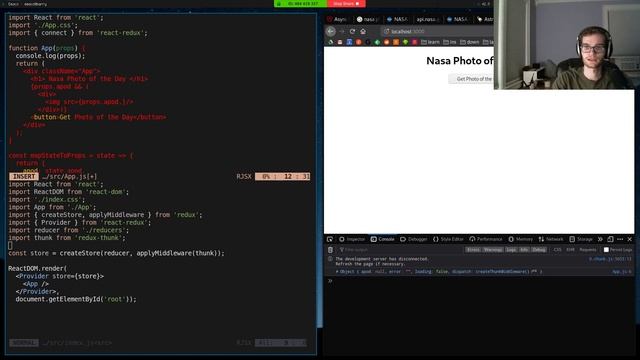Switch to the Network devtools tab
This screenshot has width=640, height=360.
[x=551, y=239]
